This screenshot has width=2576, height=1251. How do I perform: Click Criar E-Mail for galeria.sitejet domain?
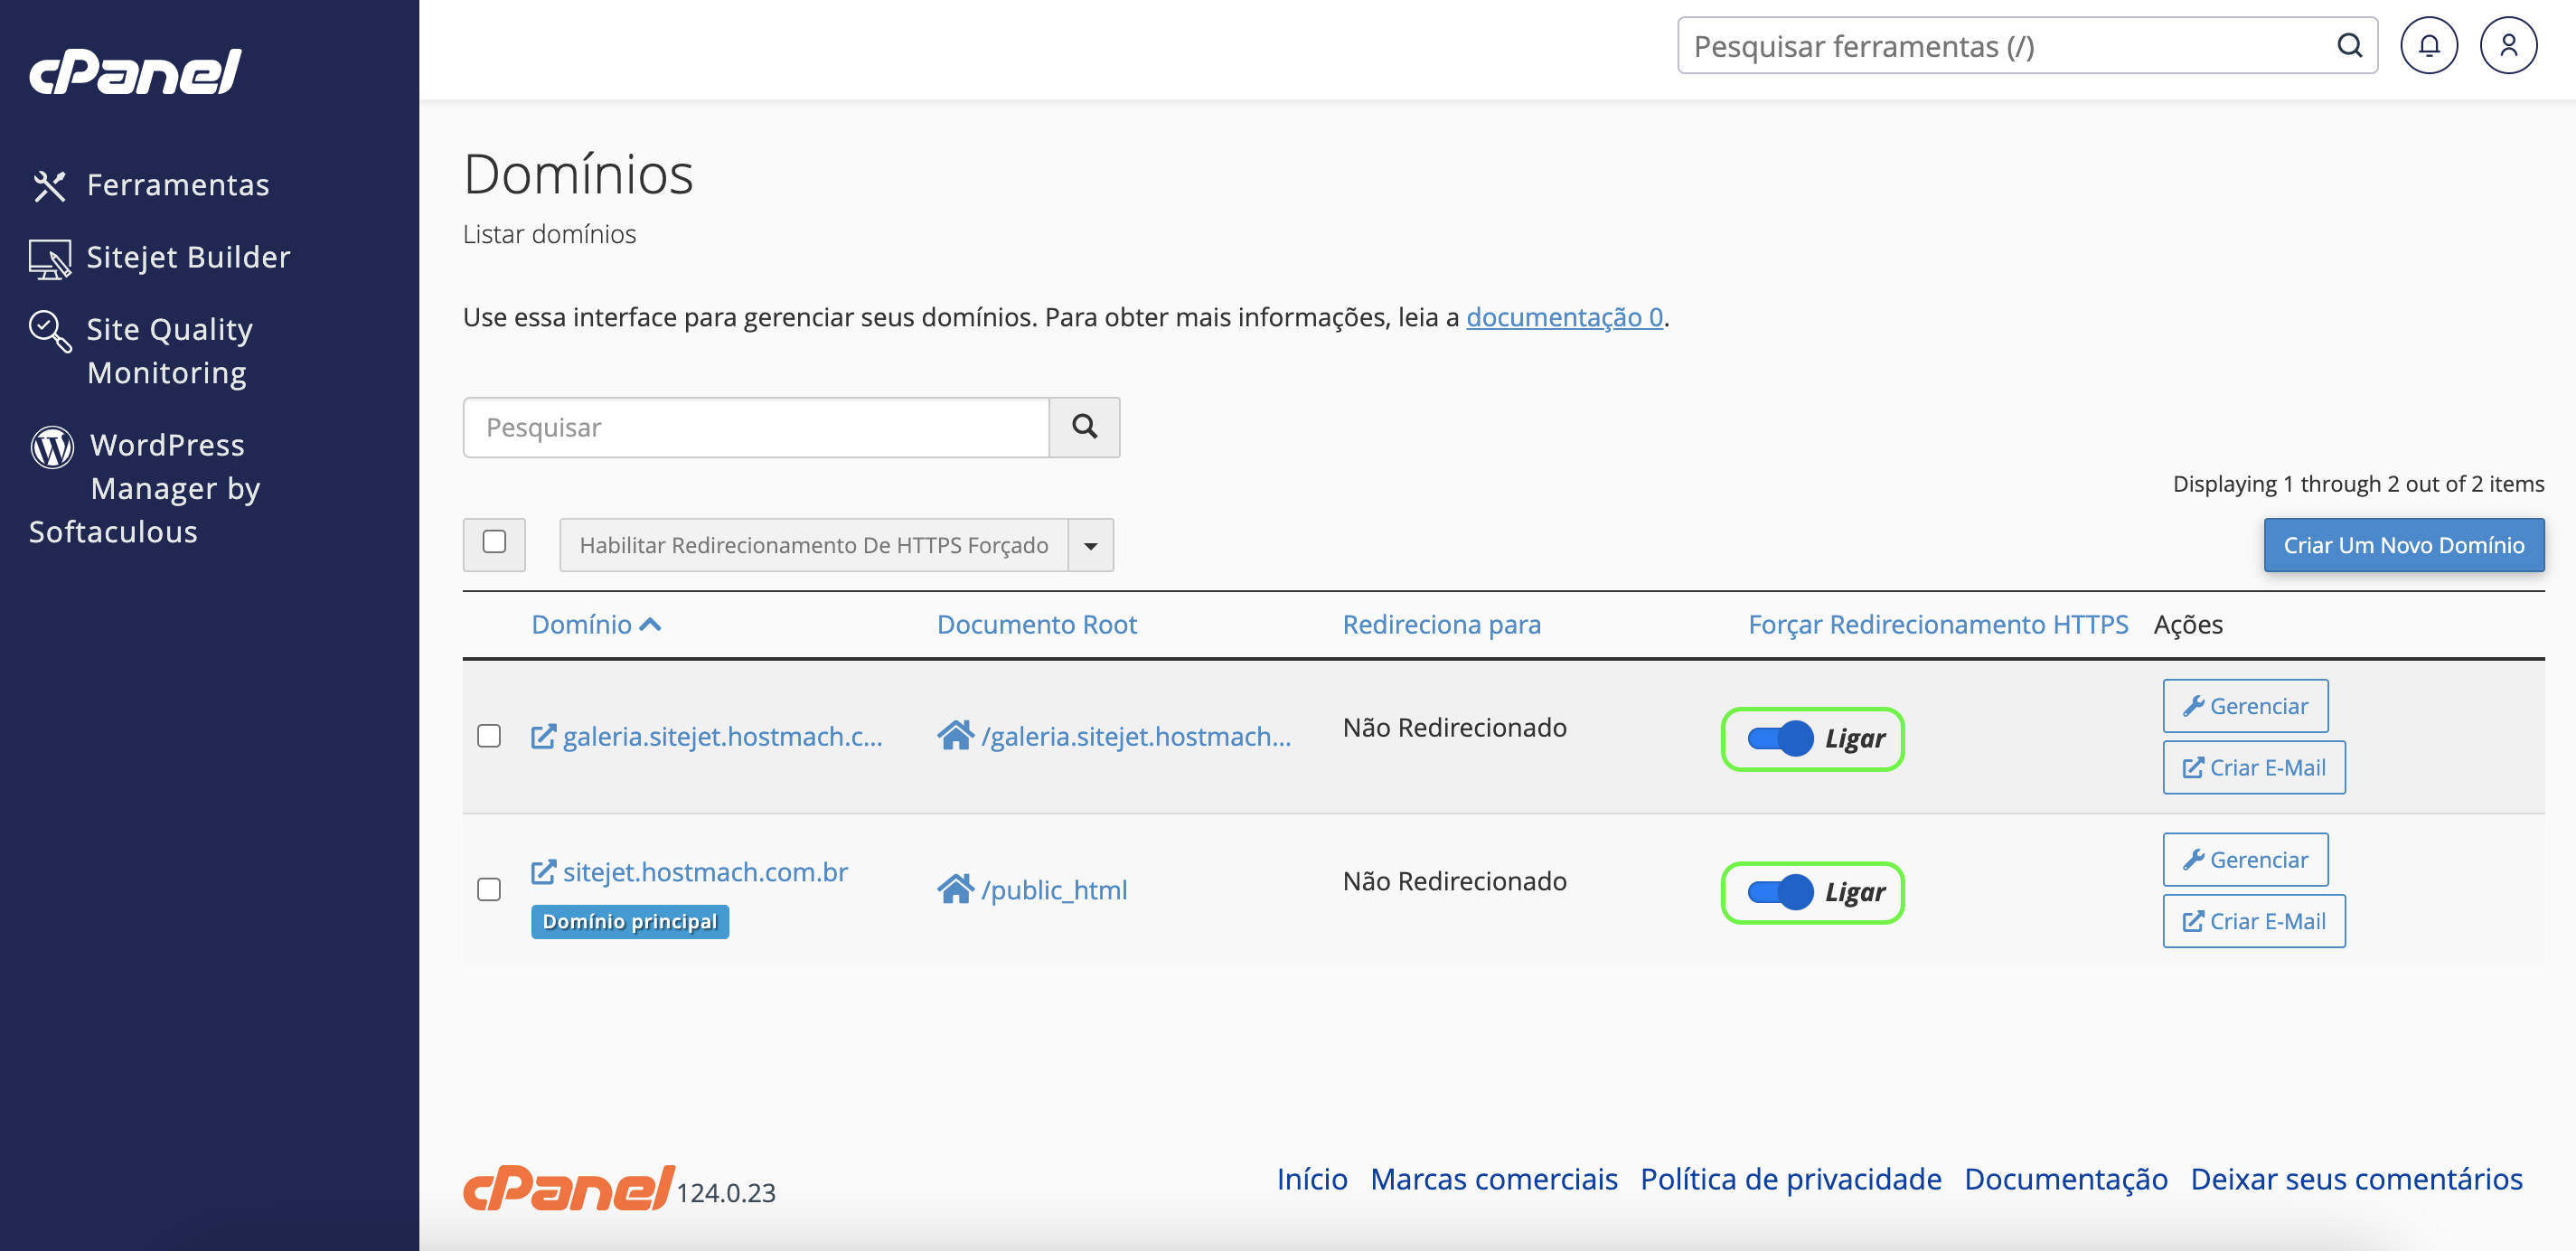point(2254,768)
